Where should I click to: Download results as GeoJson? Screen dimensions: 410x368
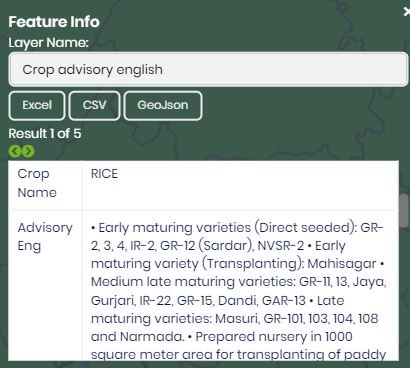click(x=163, y=105)
